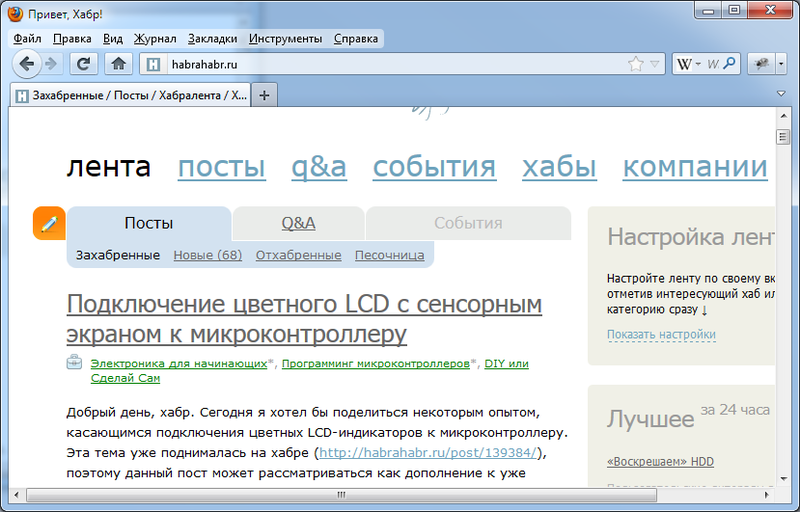
Task: Open the Файл menu
Action: click(28, 39)
